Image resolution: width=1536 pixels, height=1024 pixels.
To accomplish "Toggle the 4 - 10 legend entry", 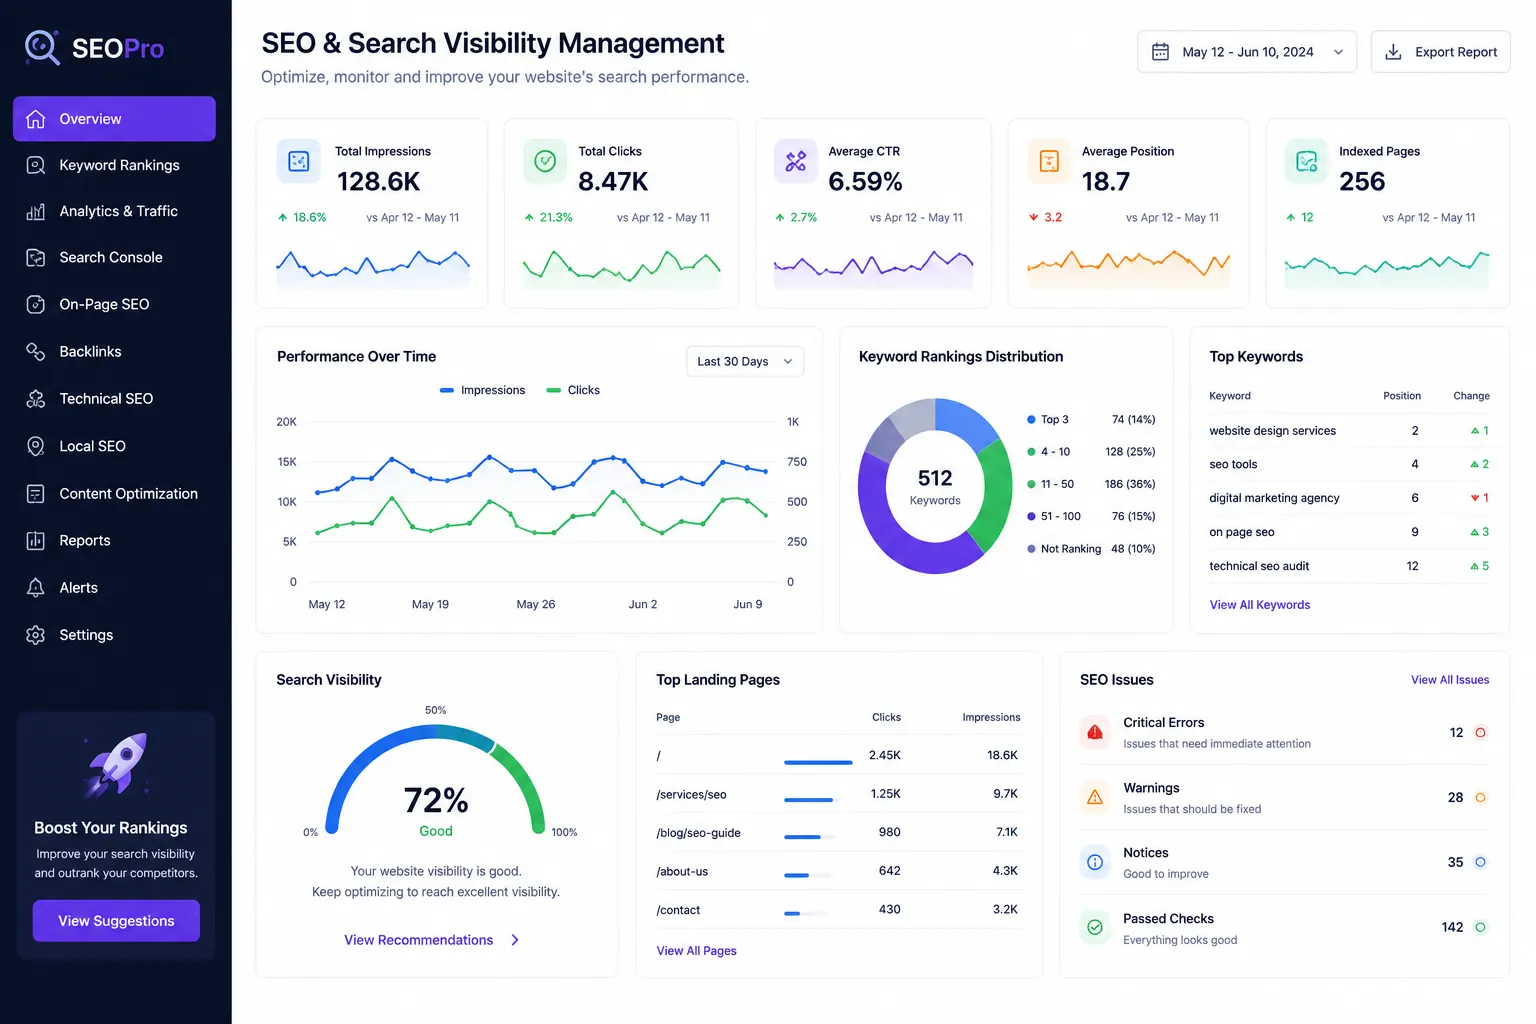I will pyautogui.click(x=1091, y=452).
